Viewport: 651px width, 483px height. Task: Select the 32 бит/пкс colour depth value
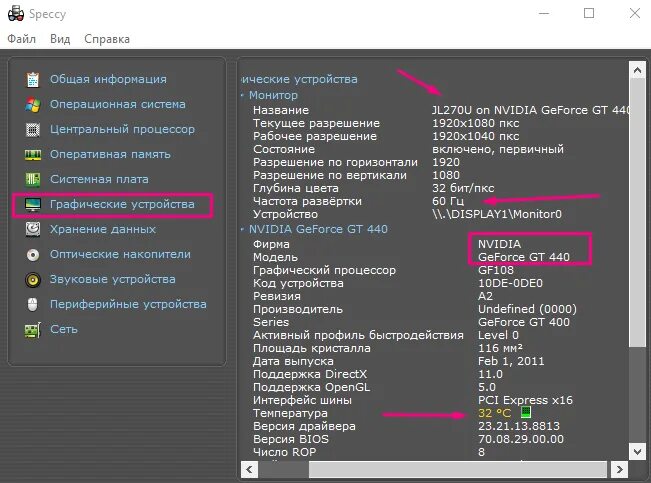tap(463, 188)
